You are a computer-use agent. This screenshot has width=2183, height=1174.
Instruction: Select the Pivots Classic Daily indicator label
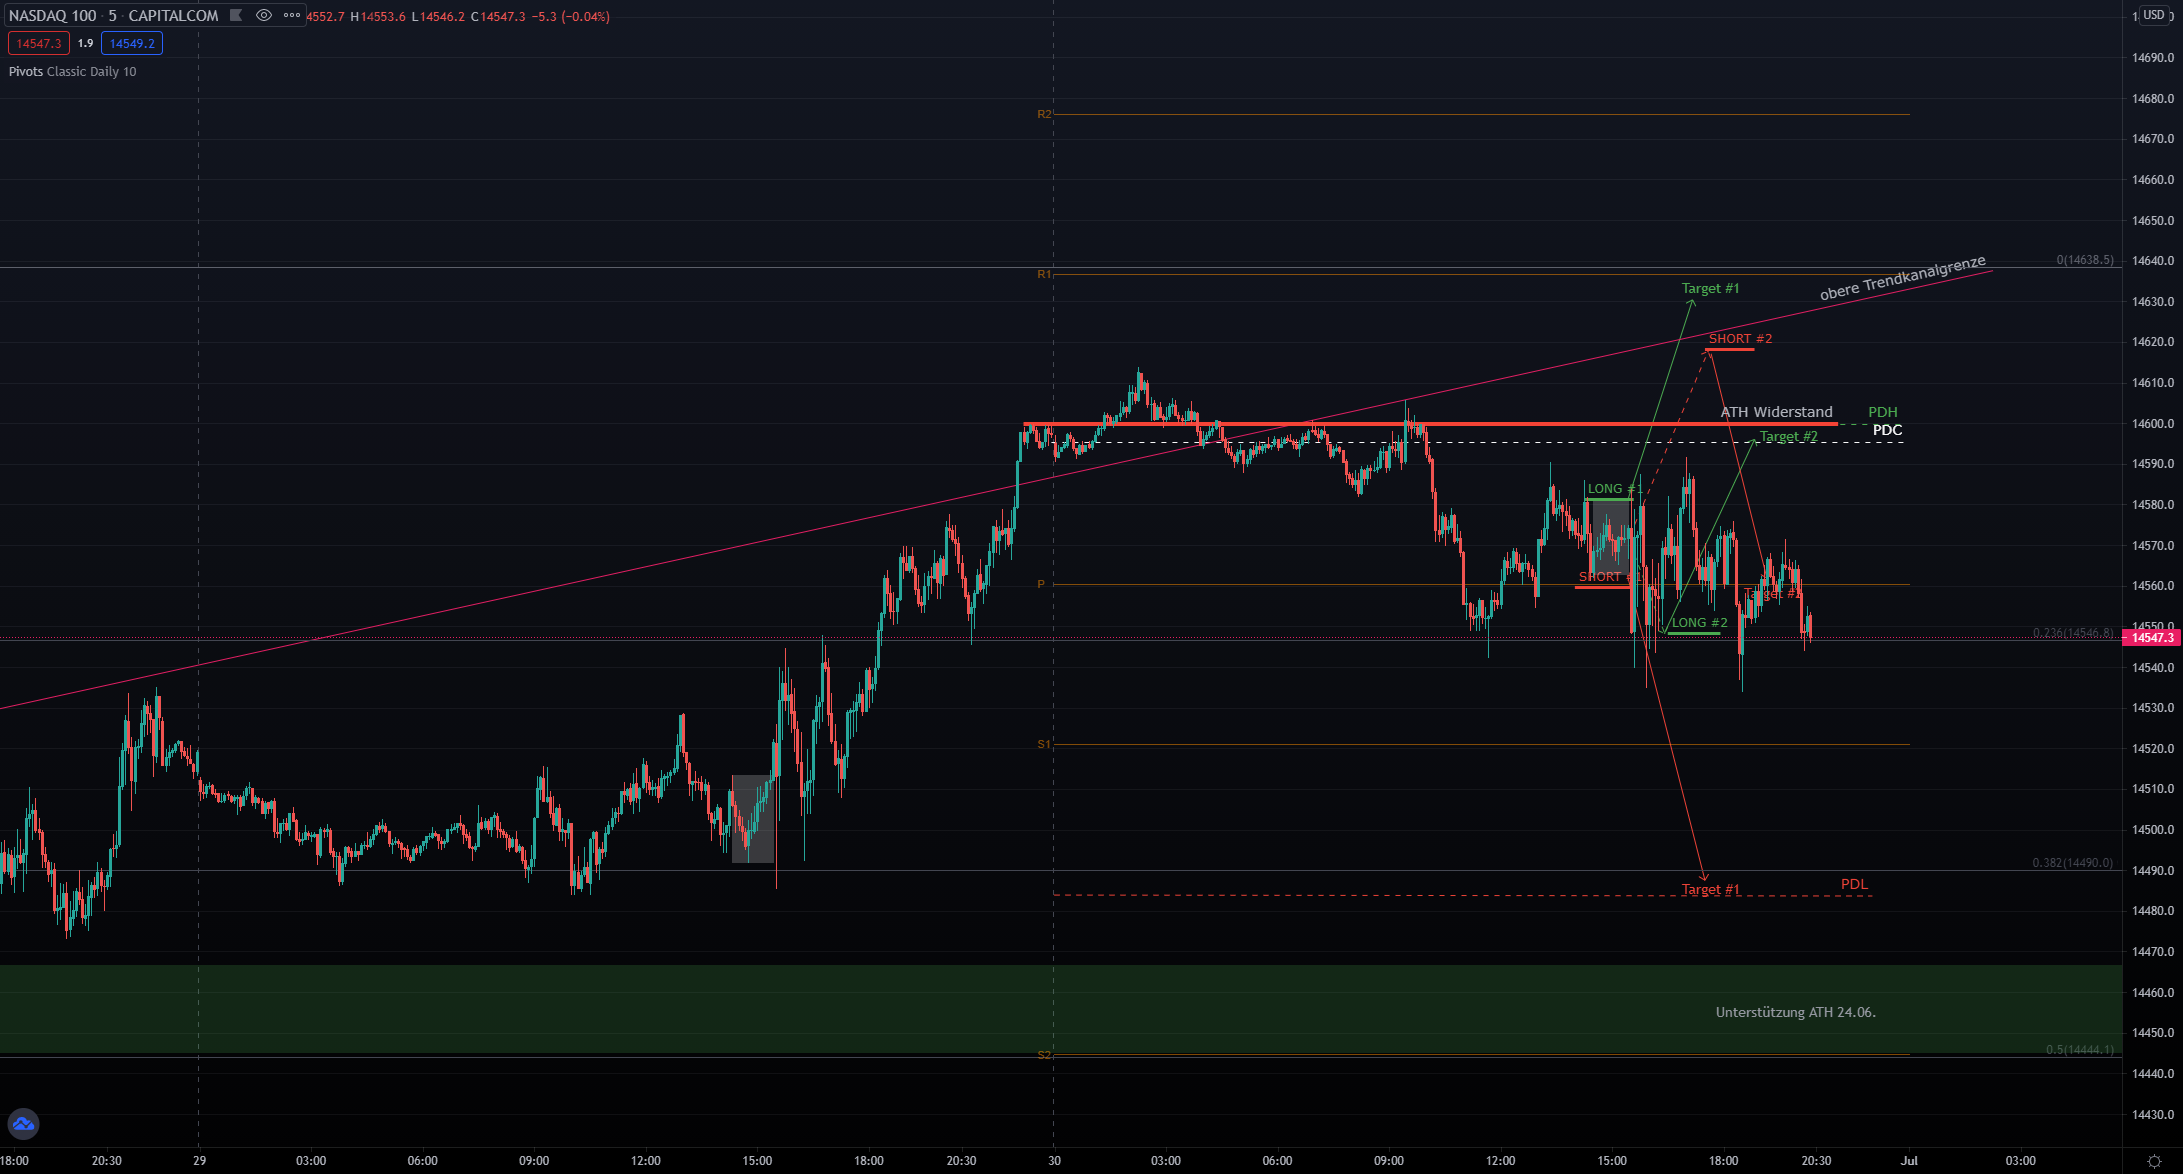72,72
